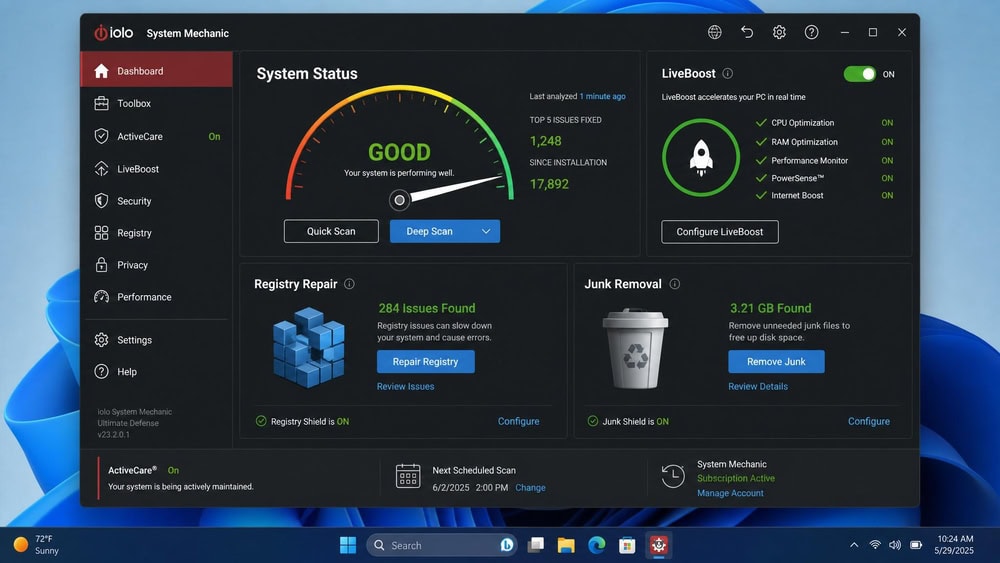
Task: Click 'Subscription Active' status text
Action: point(735,478)
